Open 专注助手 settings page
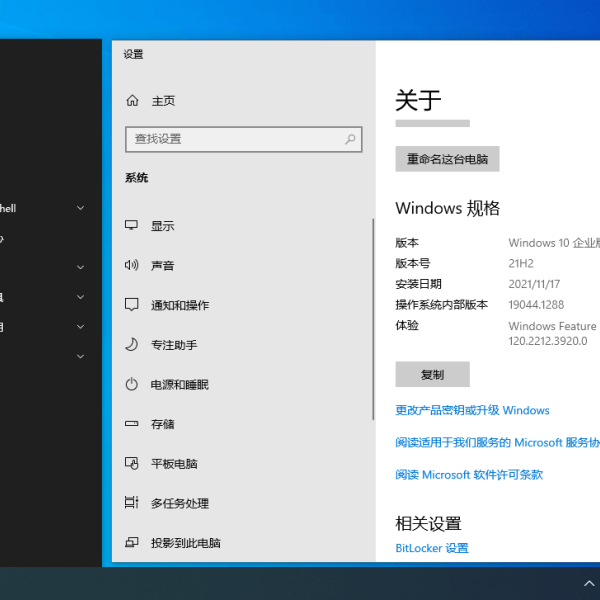The image size is (600, 600). tap(174, 345)
